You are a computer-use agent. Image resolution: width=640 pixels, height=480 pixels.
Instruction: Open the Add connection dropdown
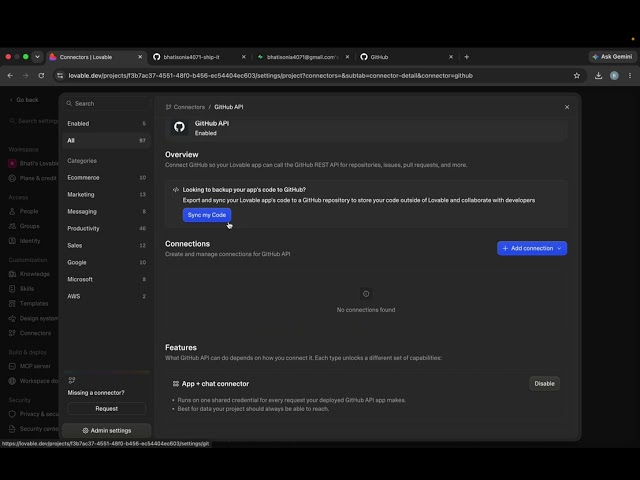531,248
